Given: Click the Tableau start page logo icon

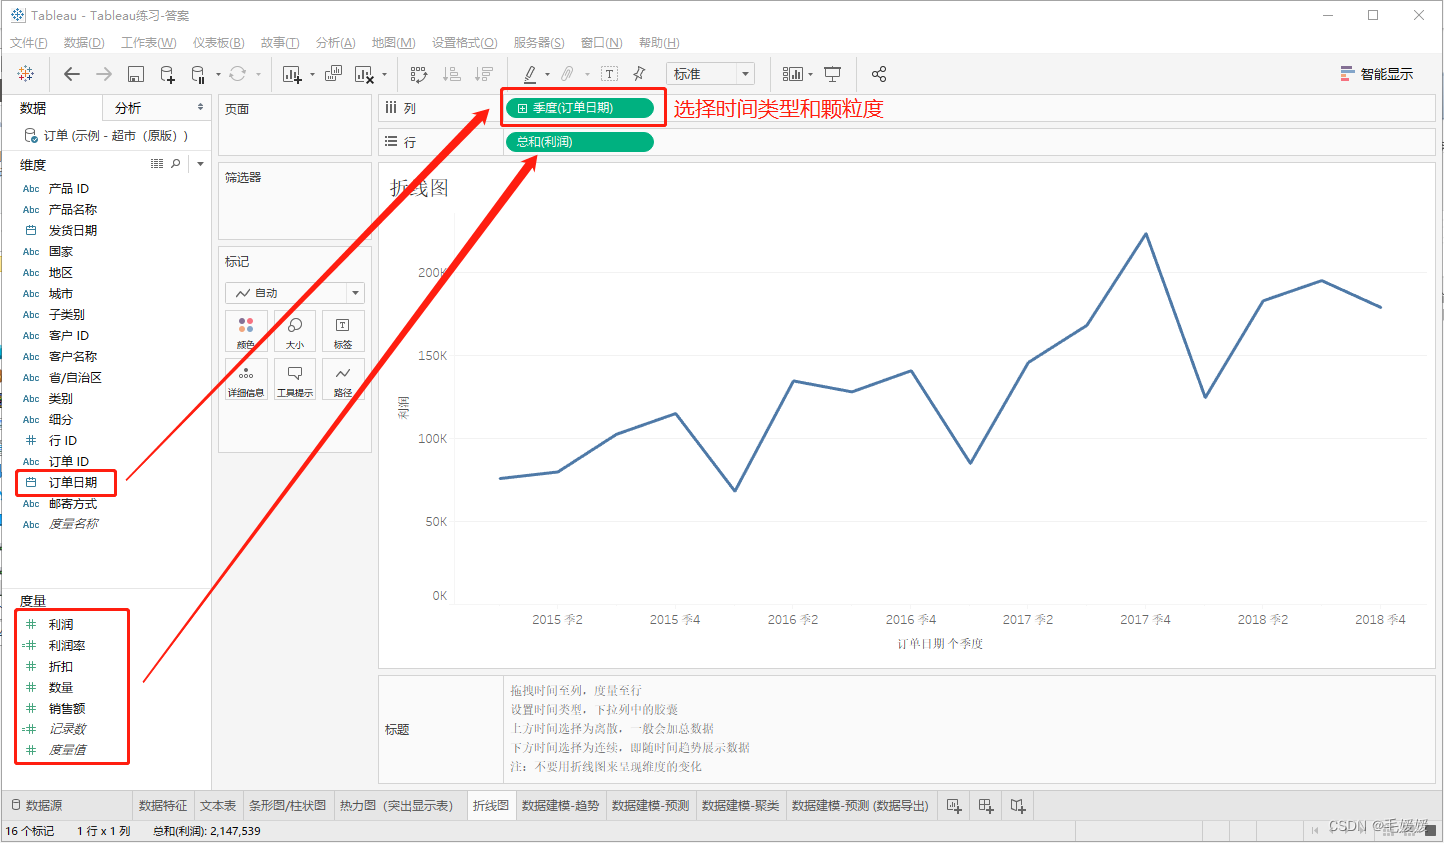Looking at the screenshot, I should 26,74.
